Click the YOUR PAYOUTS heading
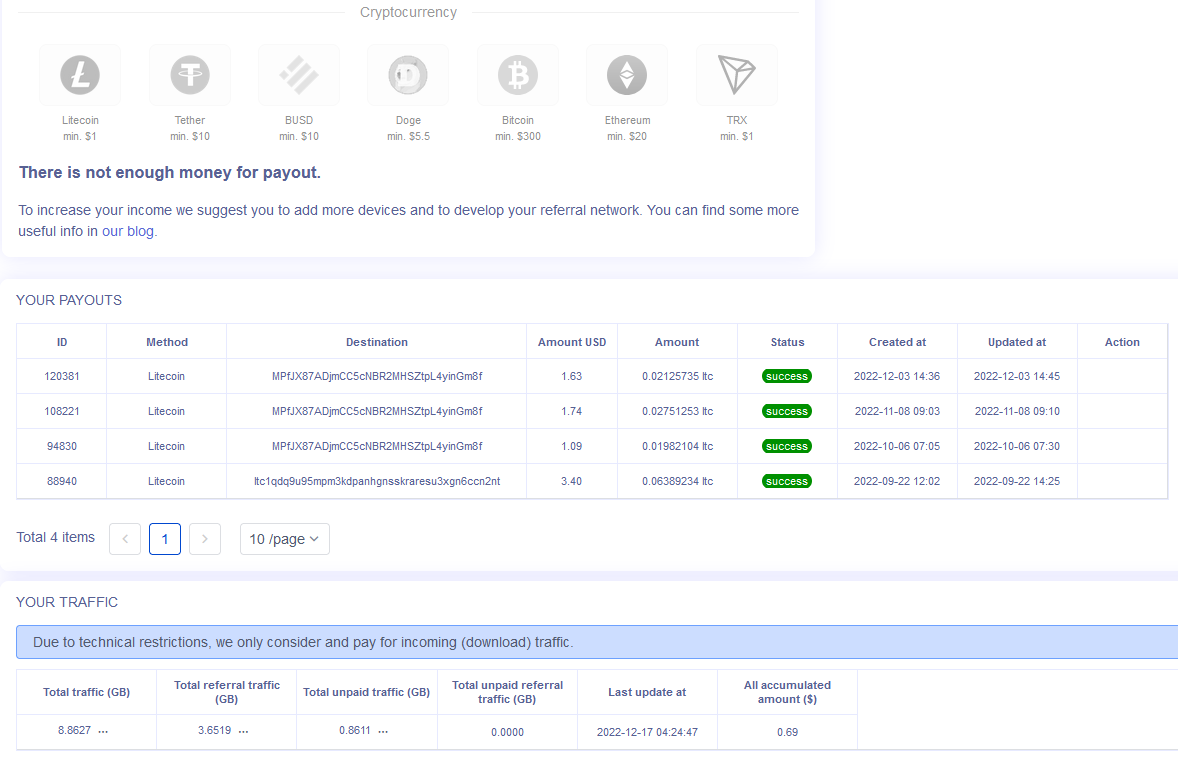 68,300
